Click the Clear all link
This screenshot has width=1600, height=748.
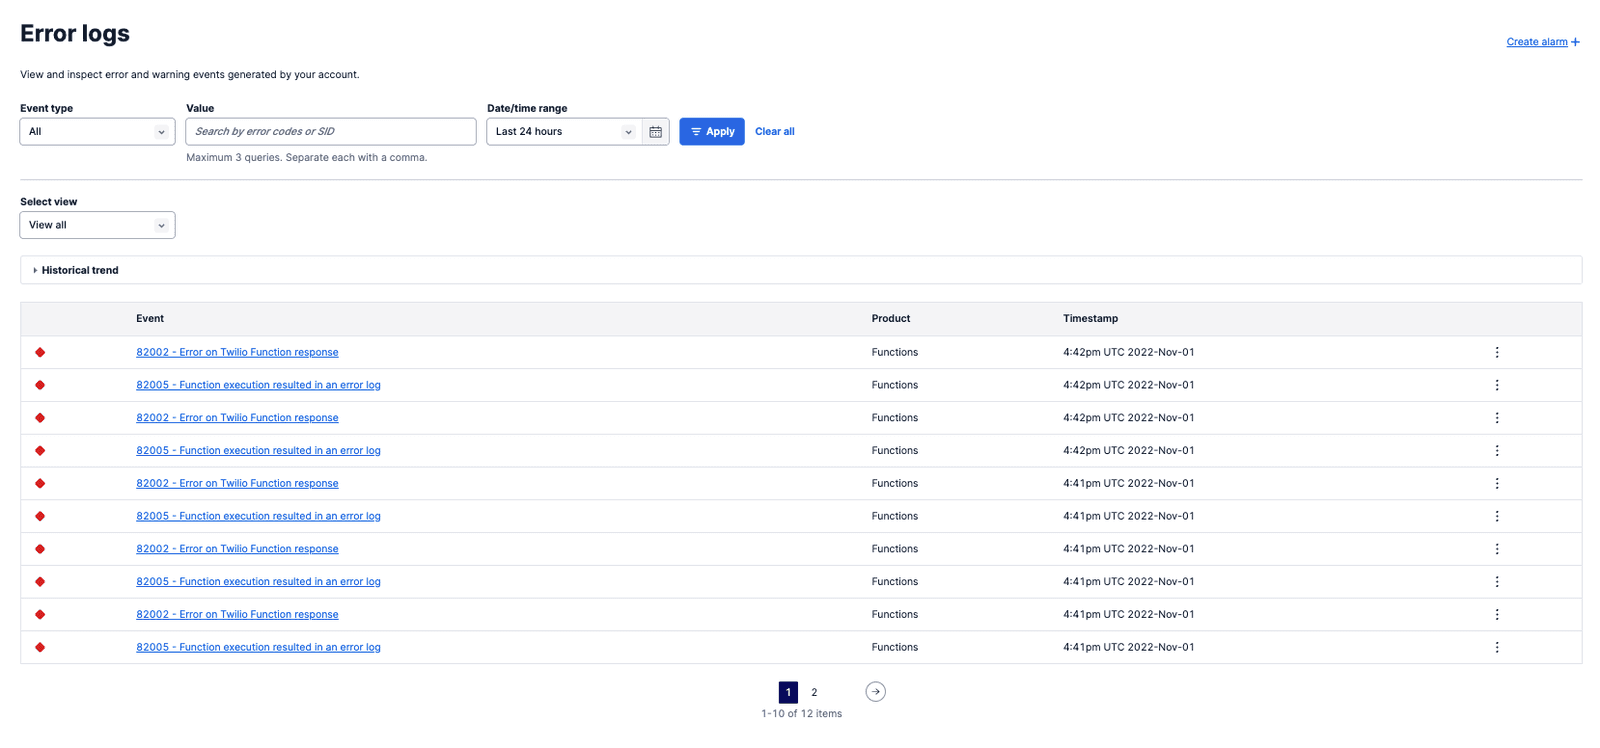tap(774, 132)
